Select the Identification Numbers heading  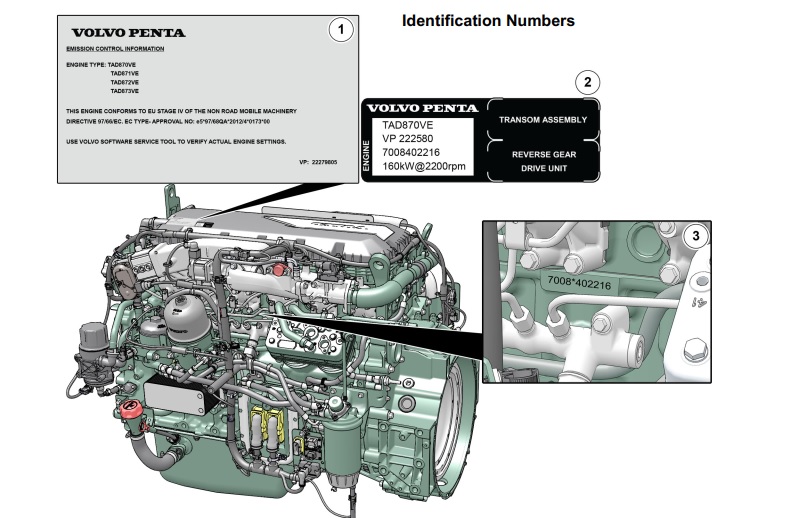pos(488,21)
